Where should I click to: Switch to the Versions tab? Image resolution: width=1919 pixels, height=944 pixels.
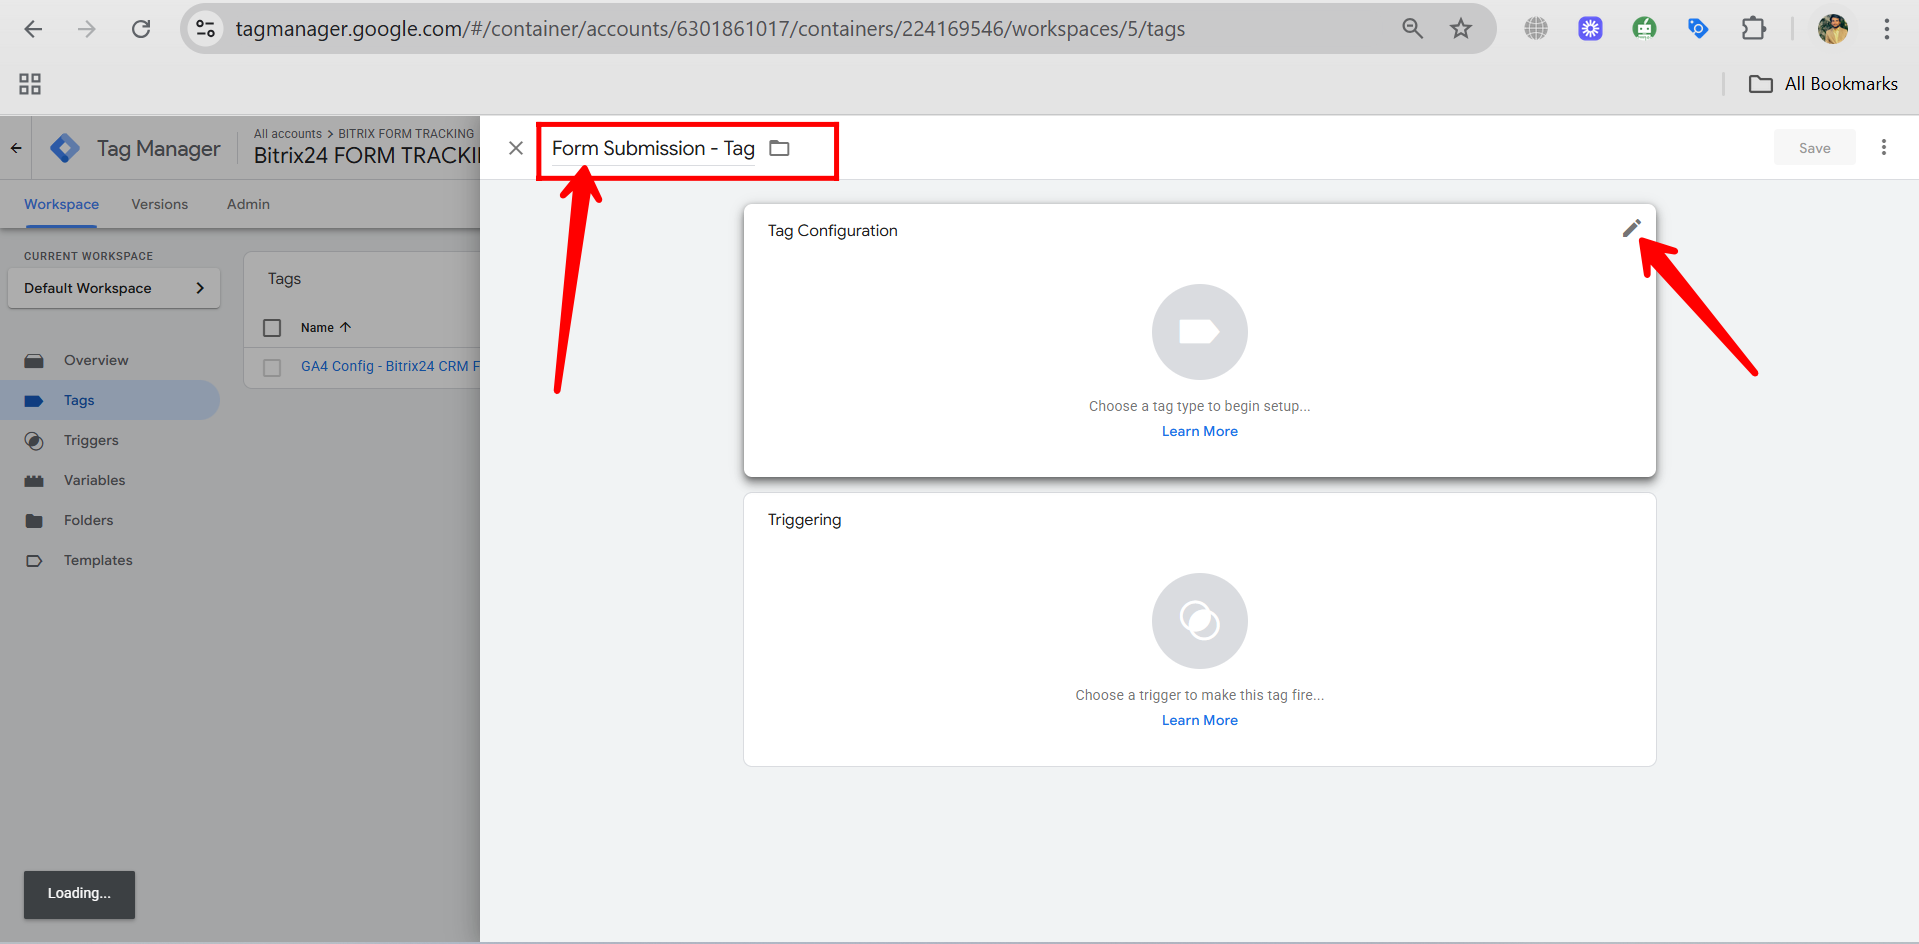(159, 204)
